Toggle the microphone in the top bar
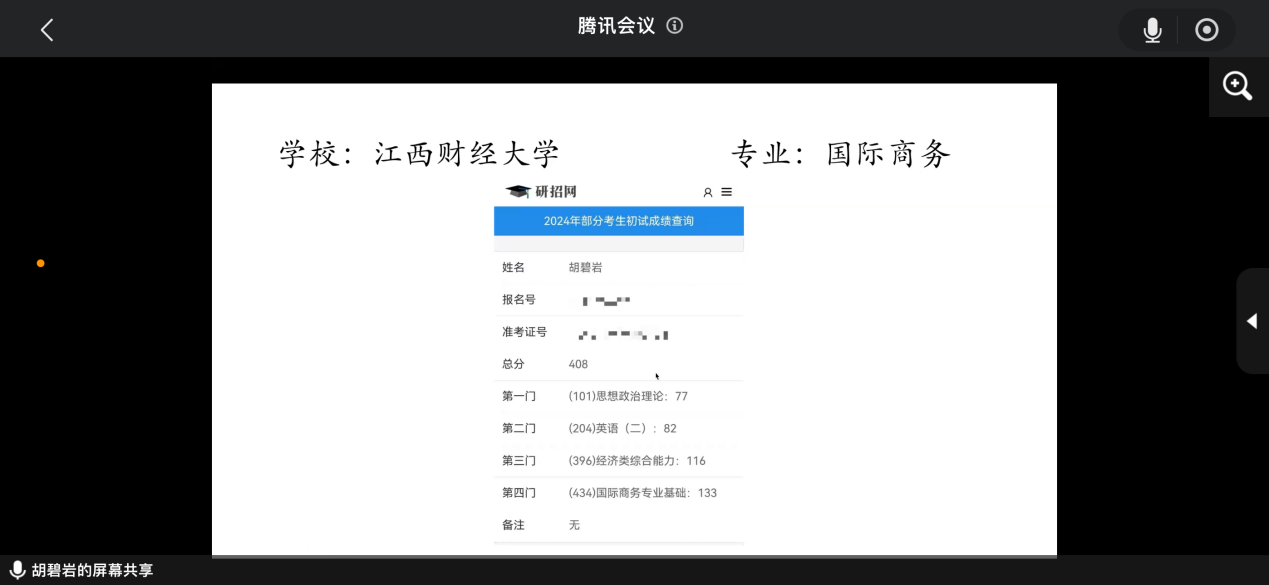 click(1153, 30)
